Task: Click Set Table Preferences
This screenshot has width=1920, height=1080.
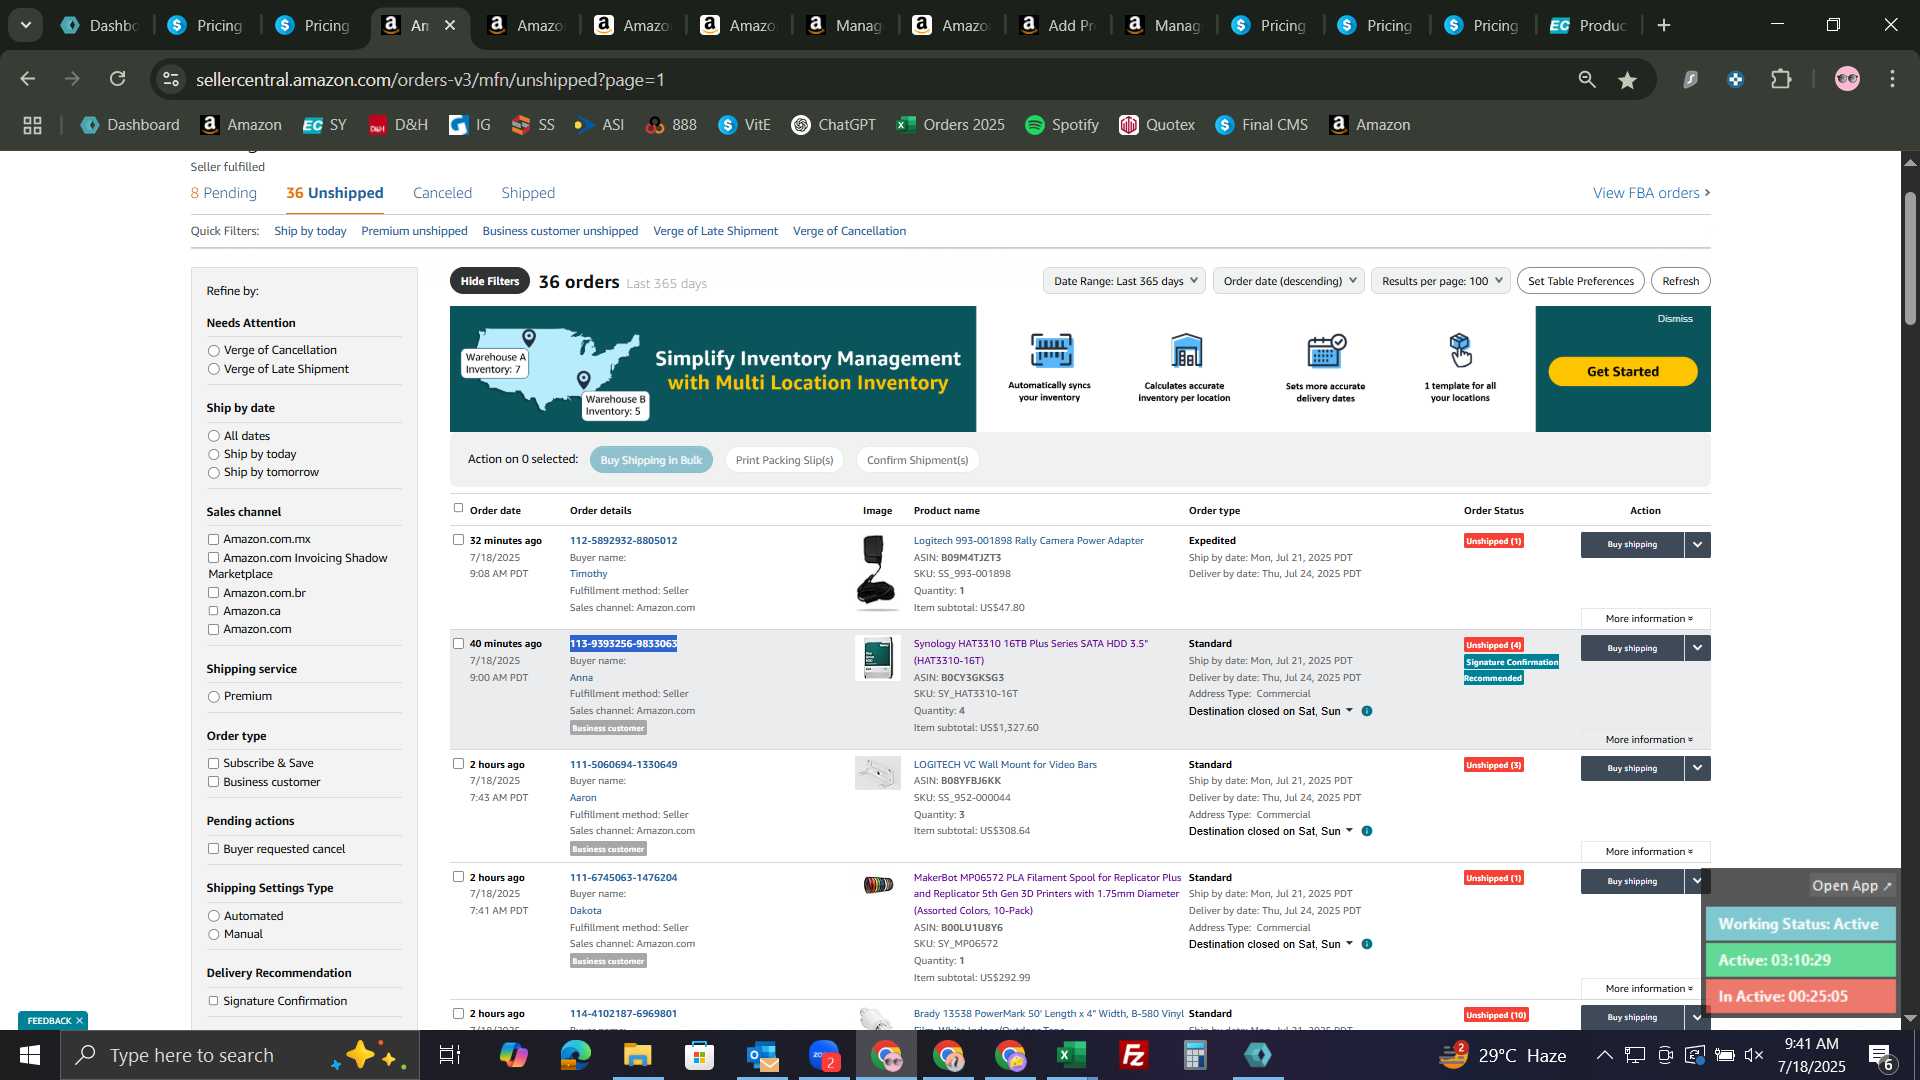Action: click(1580, 281)
